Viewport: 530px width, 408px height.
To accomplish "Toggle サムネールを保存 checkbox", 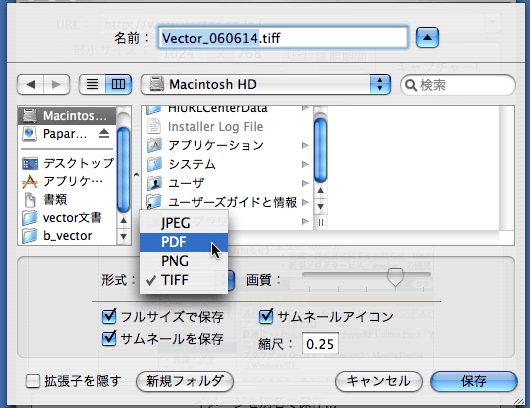I will click(x=109, y=338).
